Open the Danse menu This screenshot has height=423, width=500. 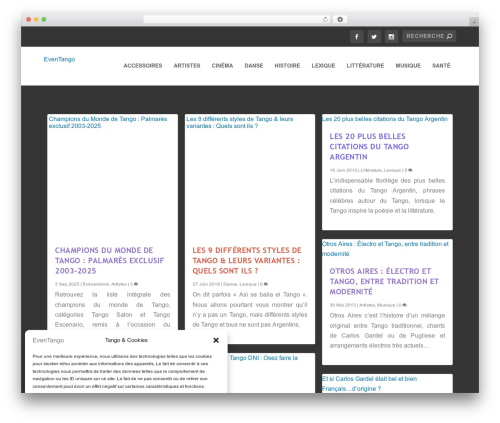pos(254,66)
